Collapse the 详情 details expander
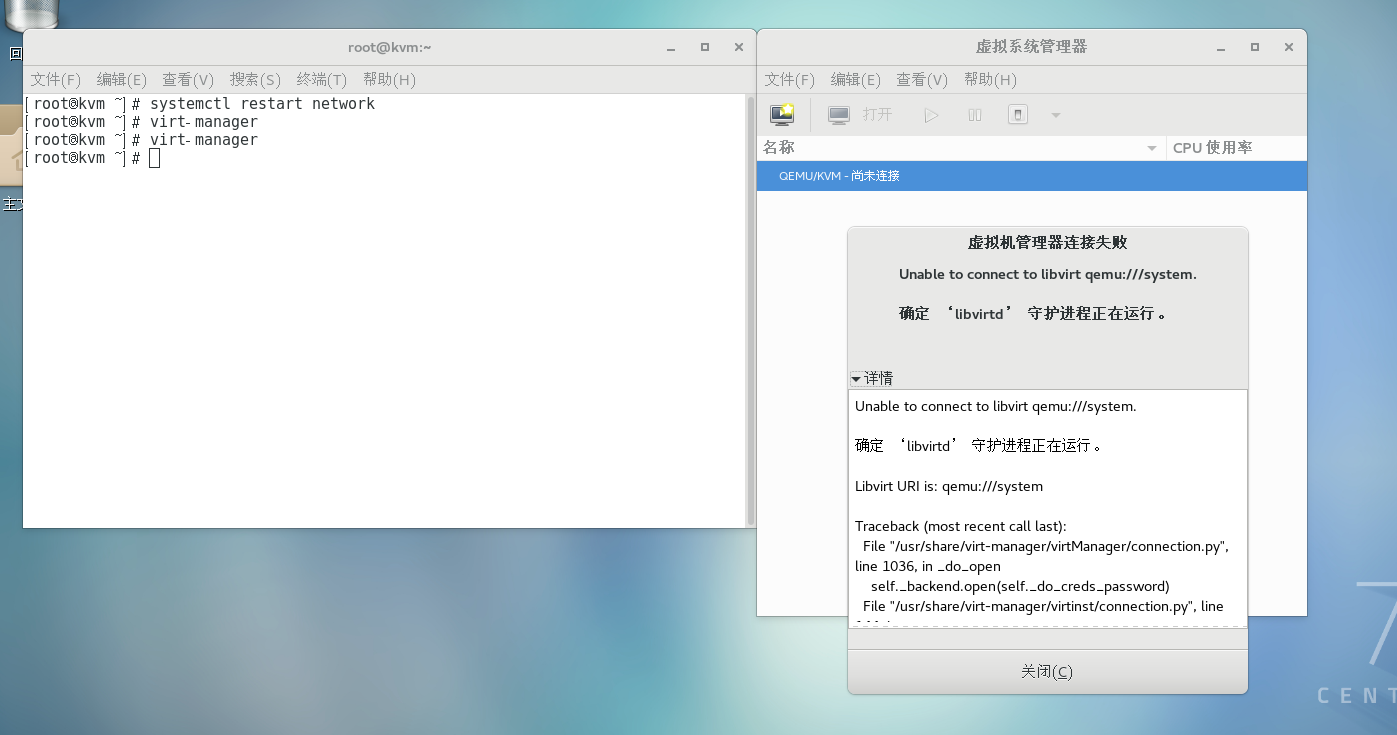 (870, 378)
